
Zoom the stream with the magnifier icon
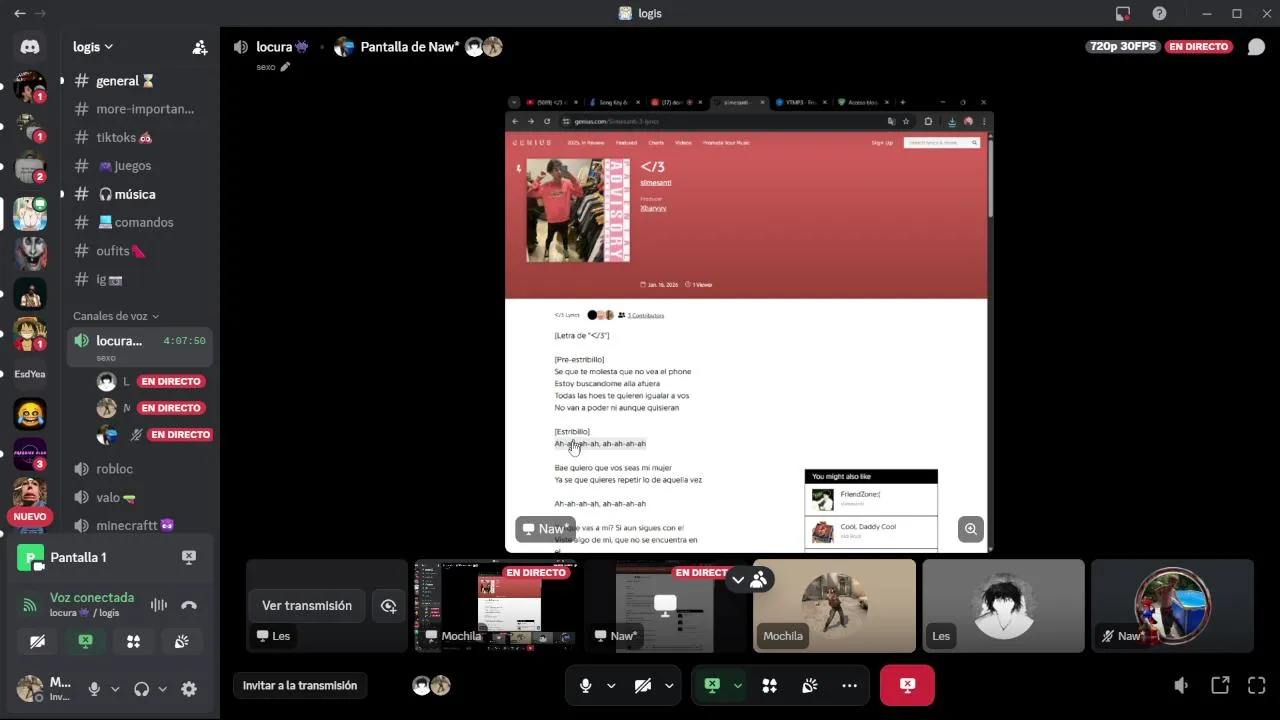(x=970, y=529)
